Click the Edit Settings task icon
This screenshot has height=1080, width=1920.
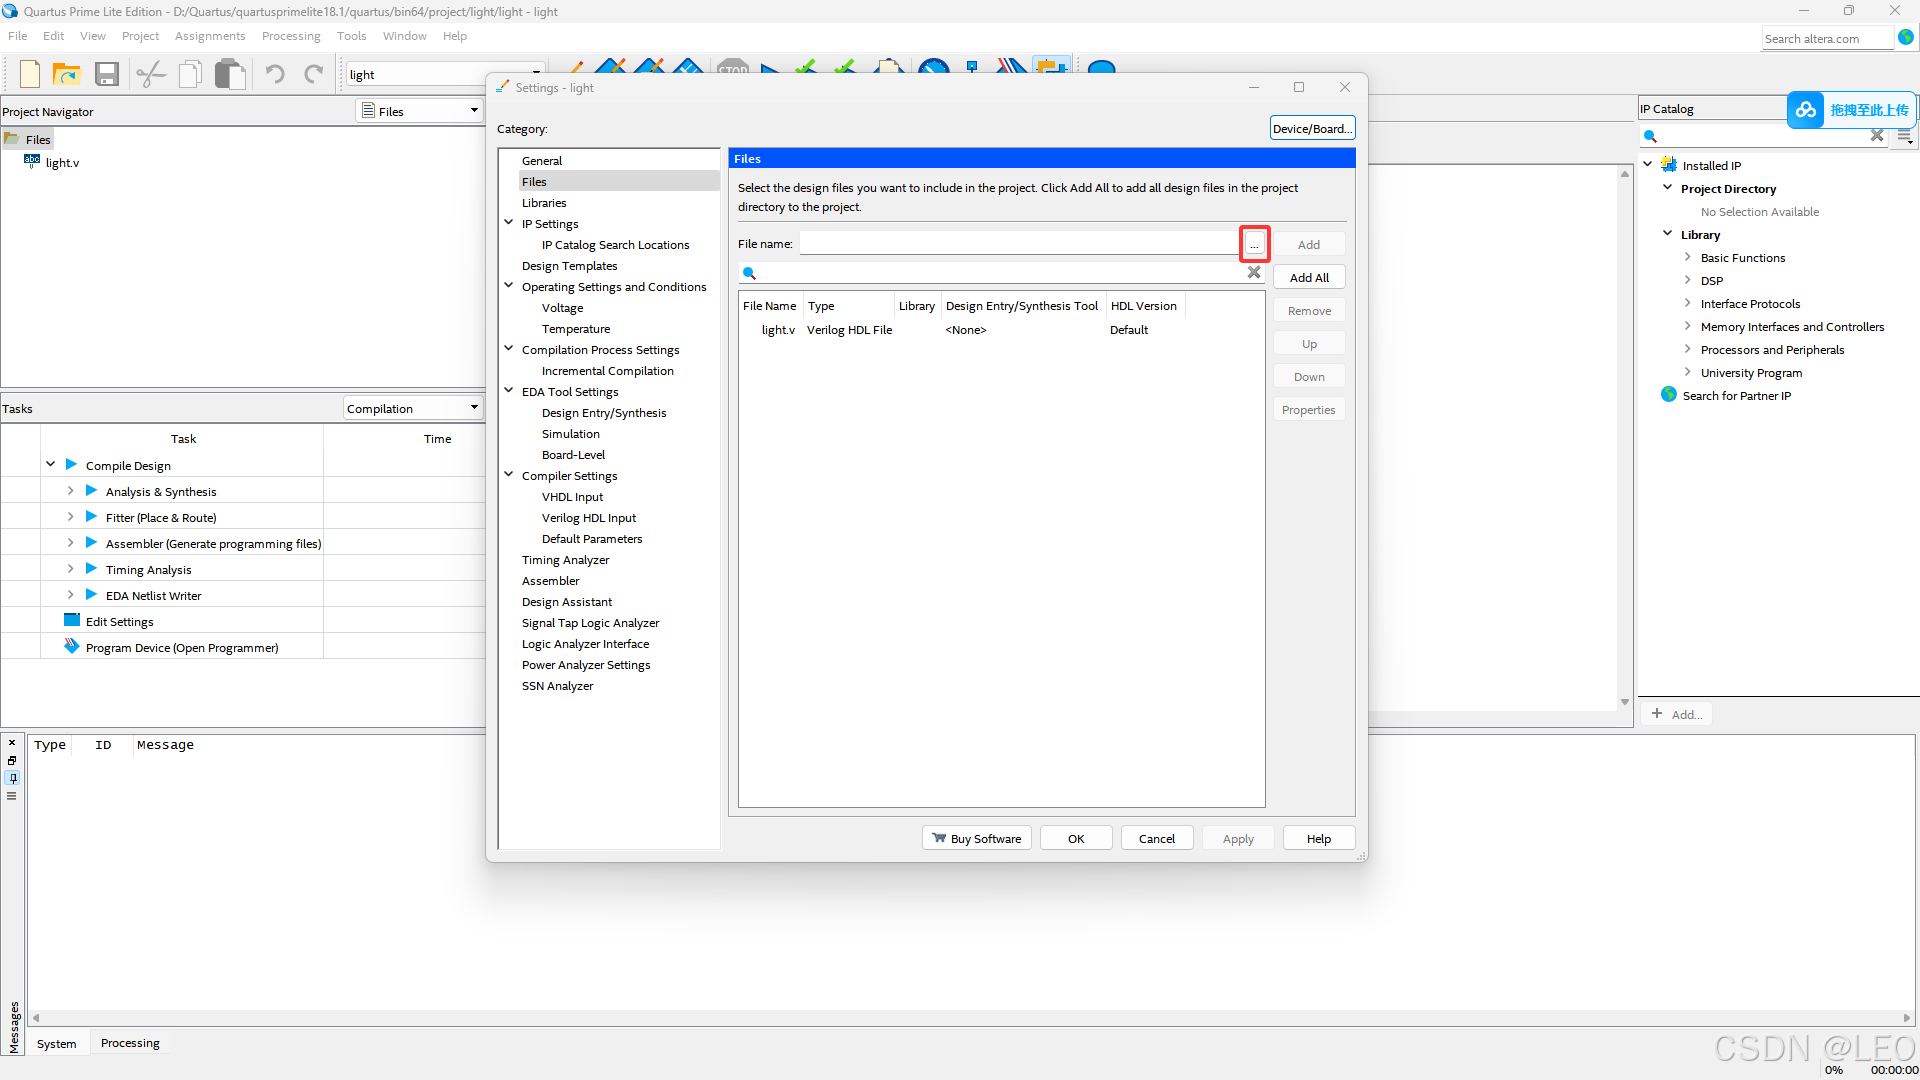(x=72, y=621)
